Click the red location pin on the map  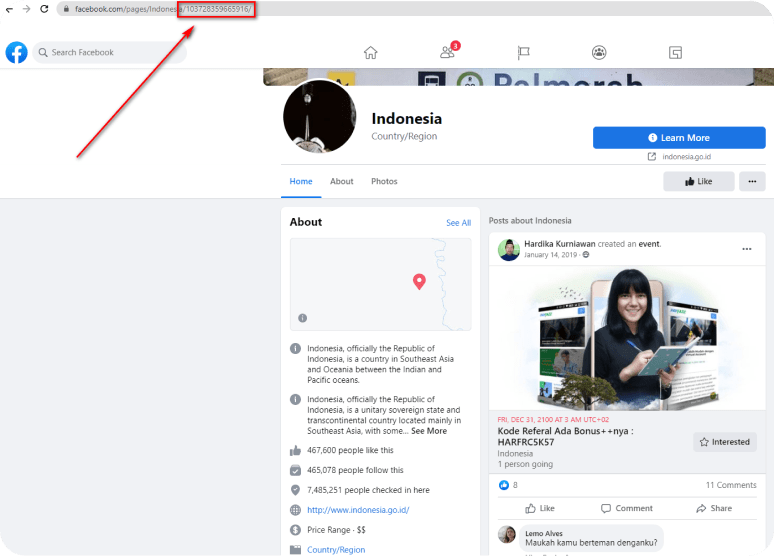coord(419,281)
